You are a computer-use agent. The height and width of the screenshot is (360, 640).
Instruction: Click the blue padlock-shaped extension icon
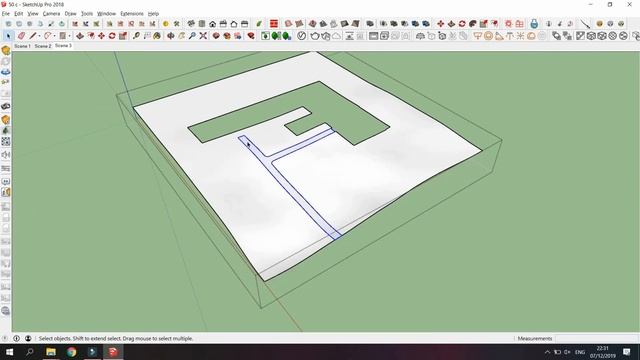click(534, 24)
